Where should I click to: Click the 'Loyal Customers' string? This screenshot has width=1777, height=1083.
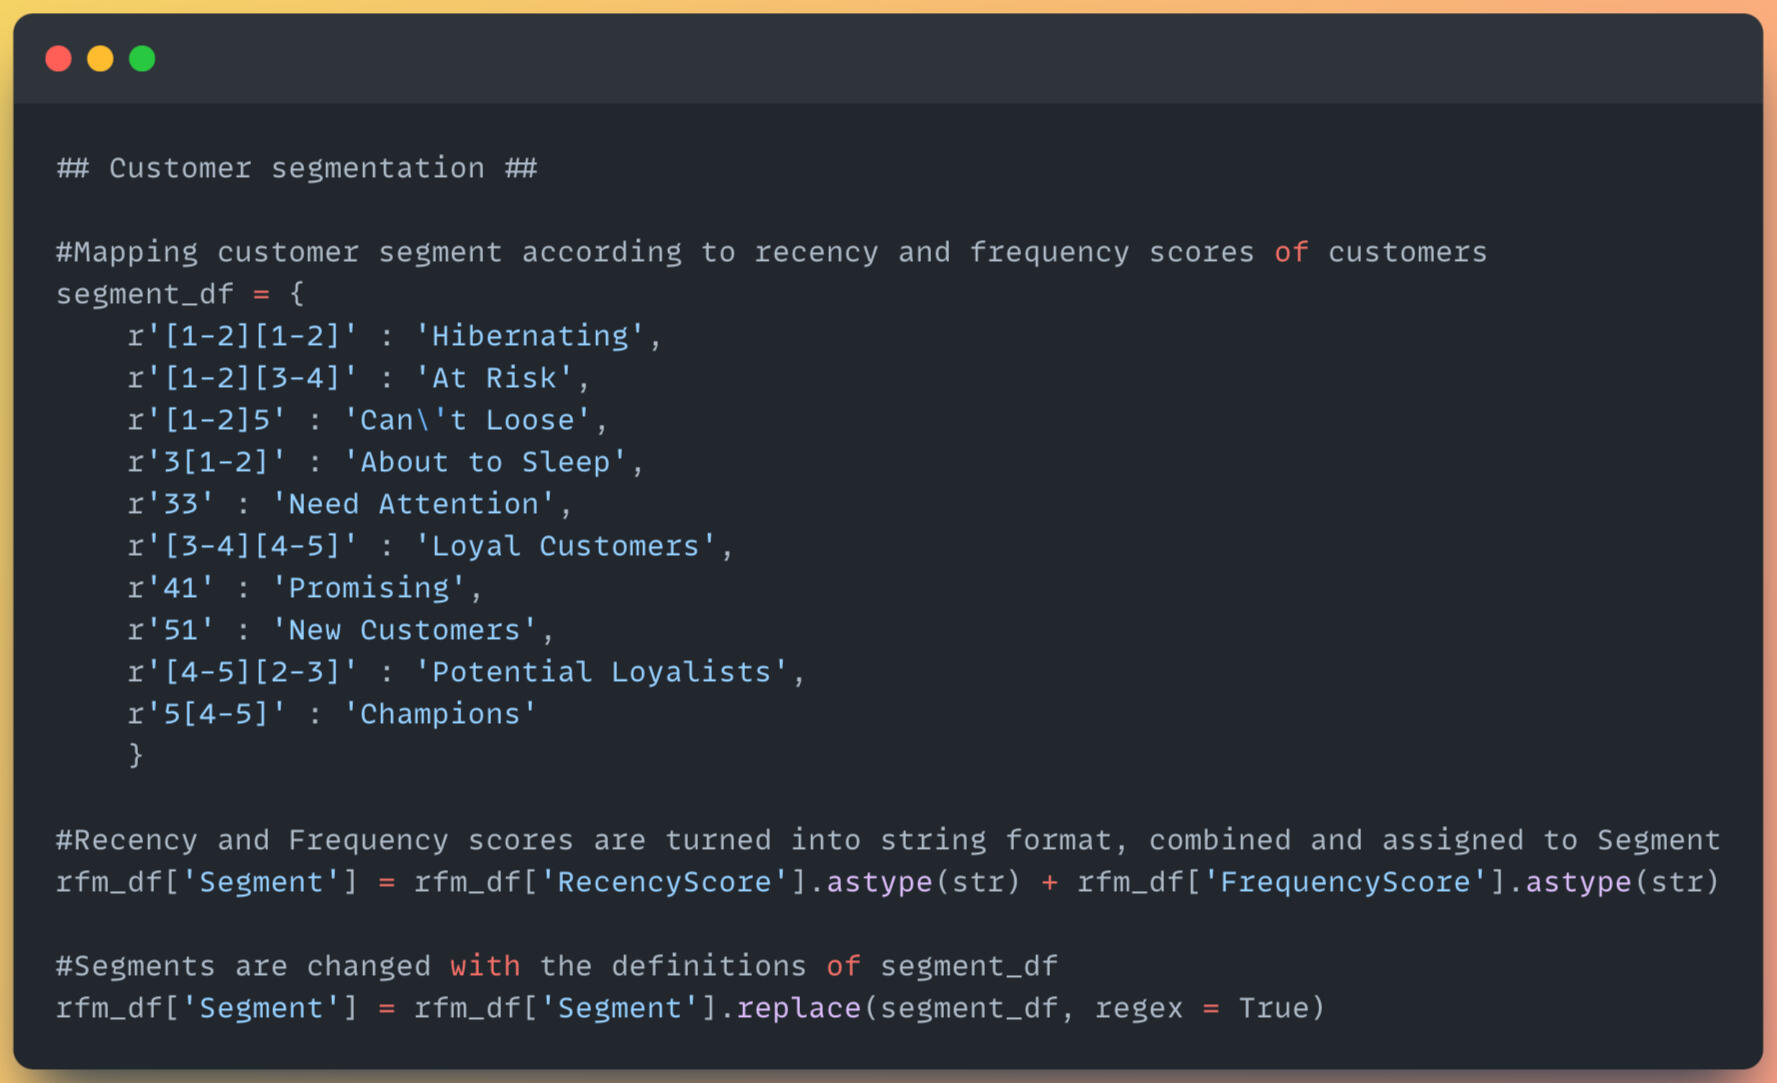565,546
